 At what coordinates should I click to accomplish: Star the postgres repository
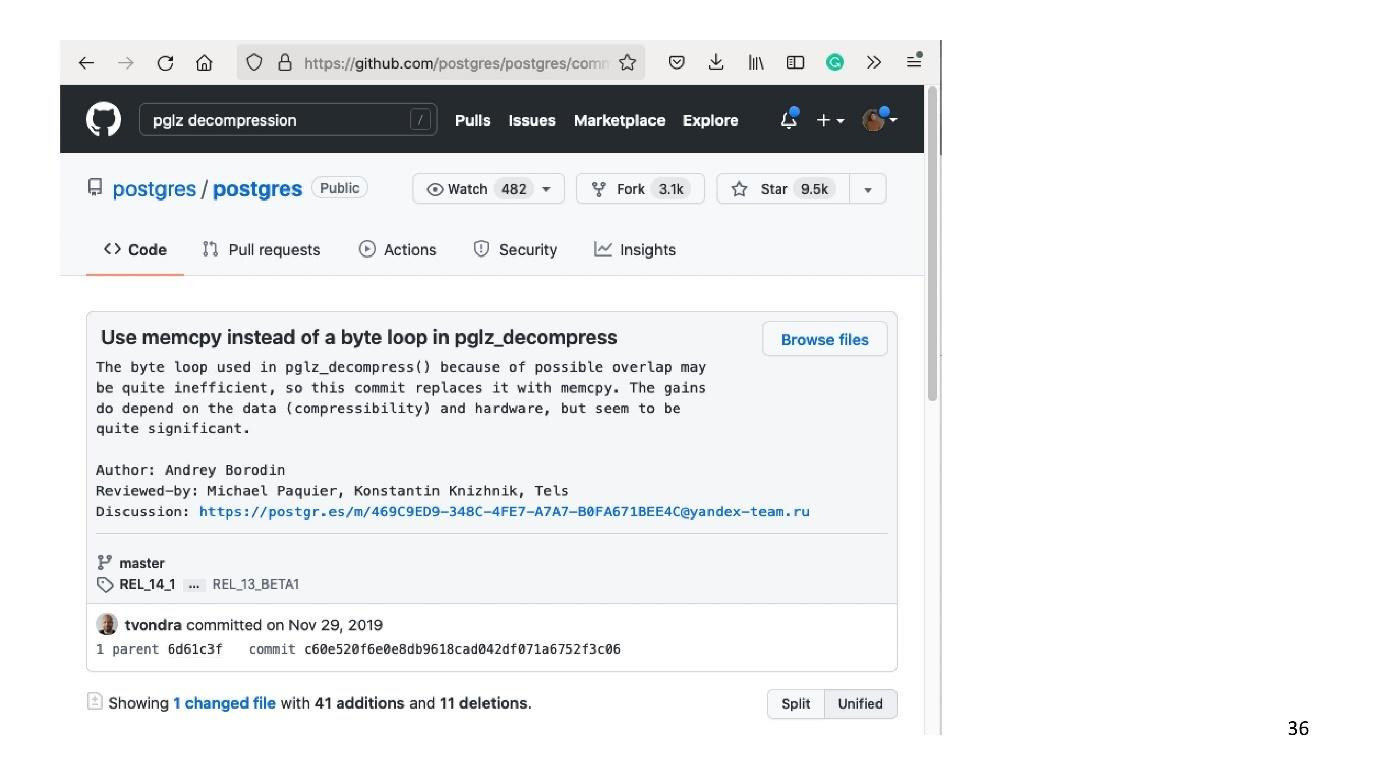pyautogui.click(x=778, y=188)
